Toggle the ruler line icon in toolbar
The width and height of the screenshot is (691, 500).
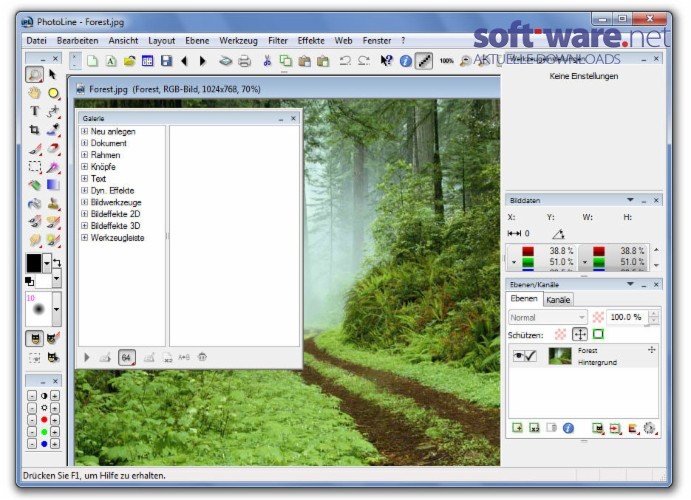[x=424, y=61]
